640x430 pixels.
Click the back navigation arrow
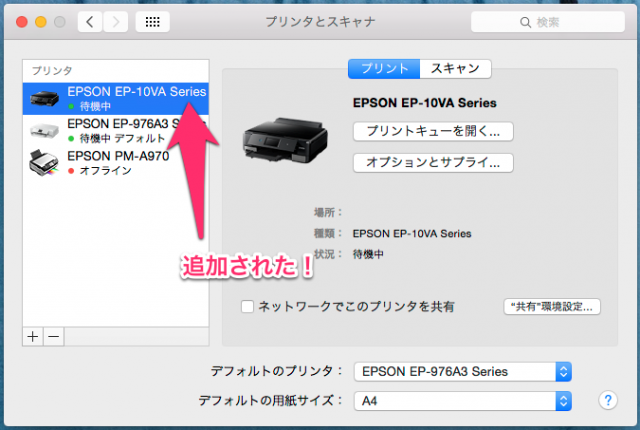tap(91, 21)
